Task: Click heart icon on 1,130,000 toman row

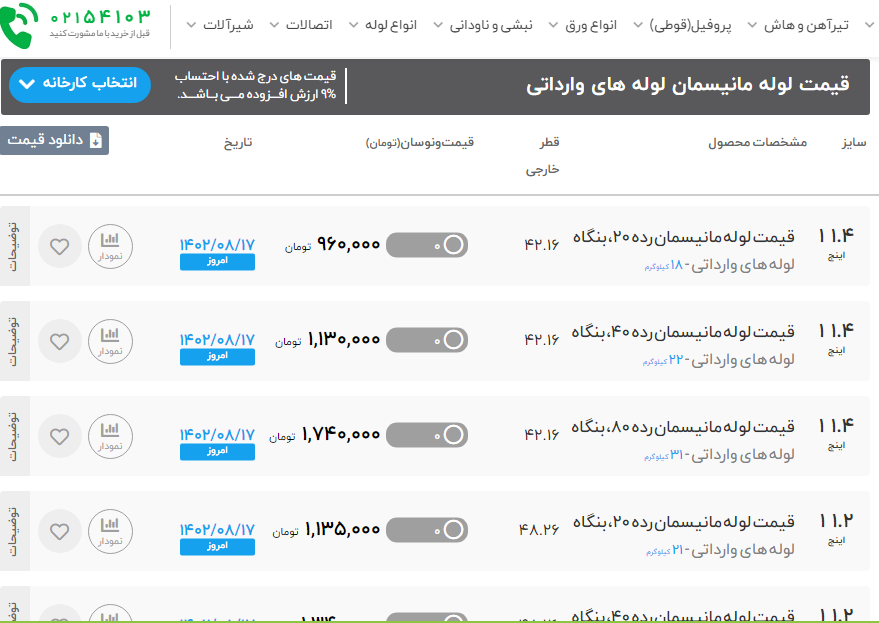Action: [x=60, y=341]
